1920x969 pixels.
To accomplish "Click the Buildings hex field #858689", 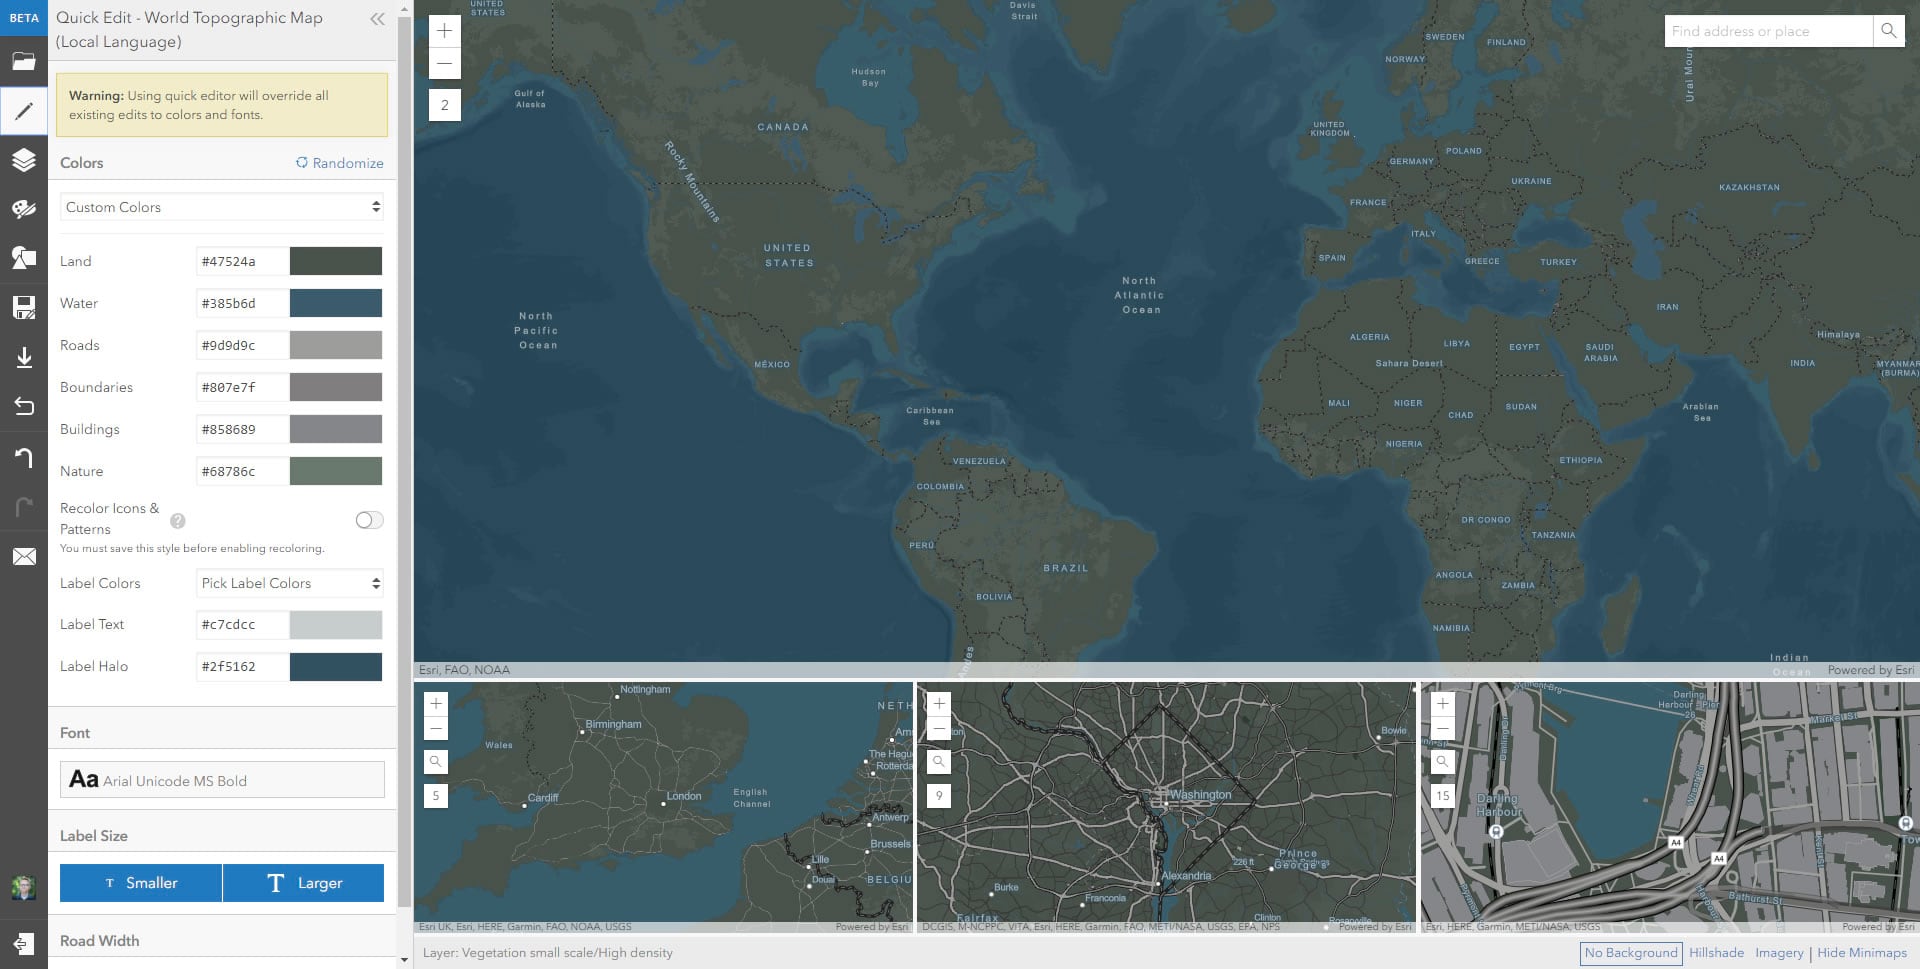I will (x=242, y=429).
